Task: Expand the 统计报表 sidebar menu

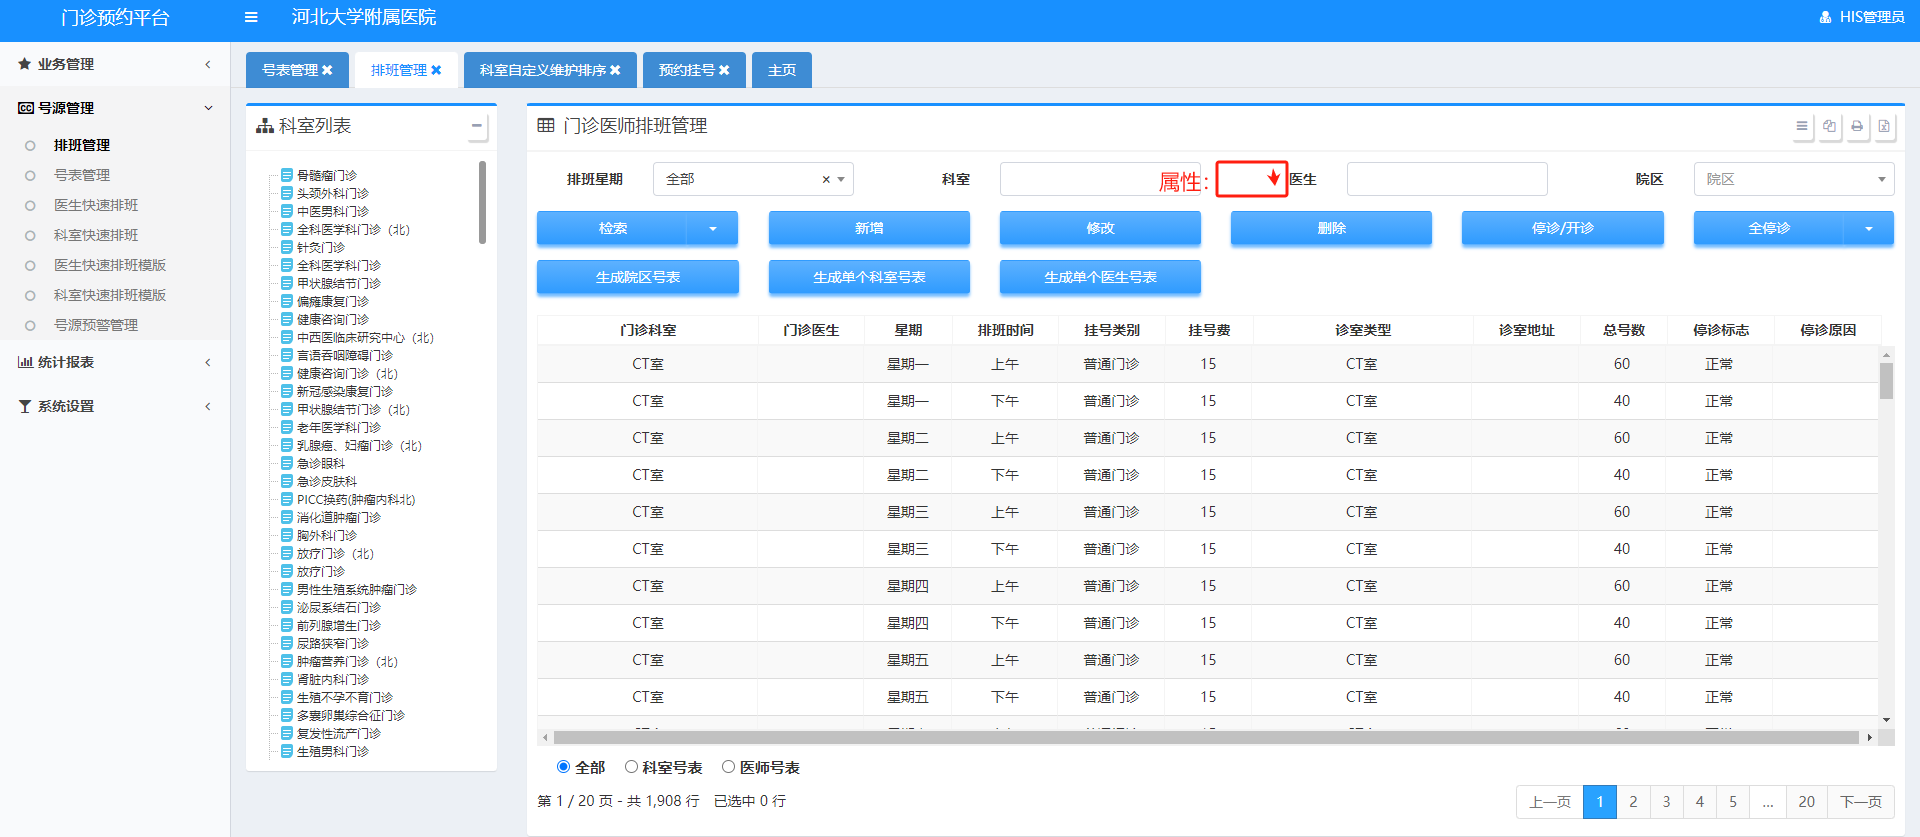Action: [x=115, y=362]
